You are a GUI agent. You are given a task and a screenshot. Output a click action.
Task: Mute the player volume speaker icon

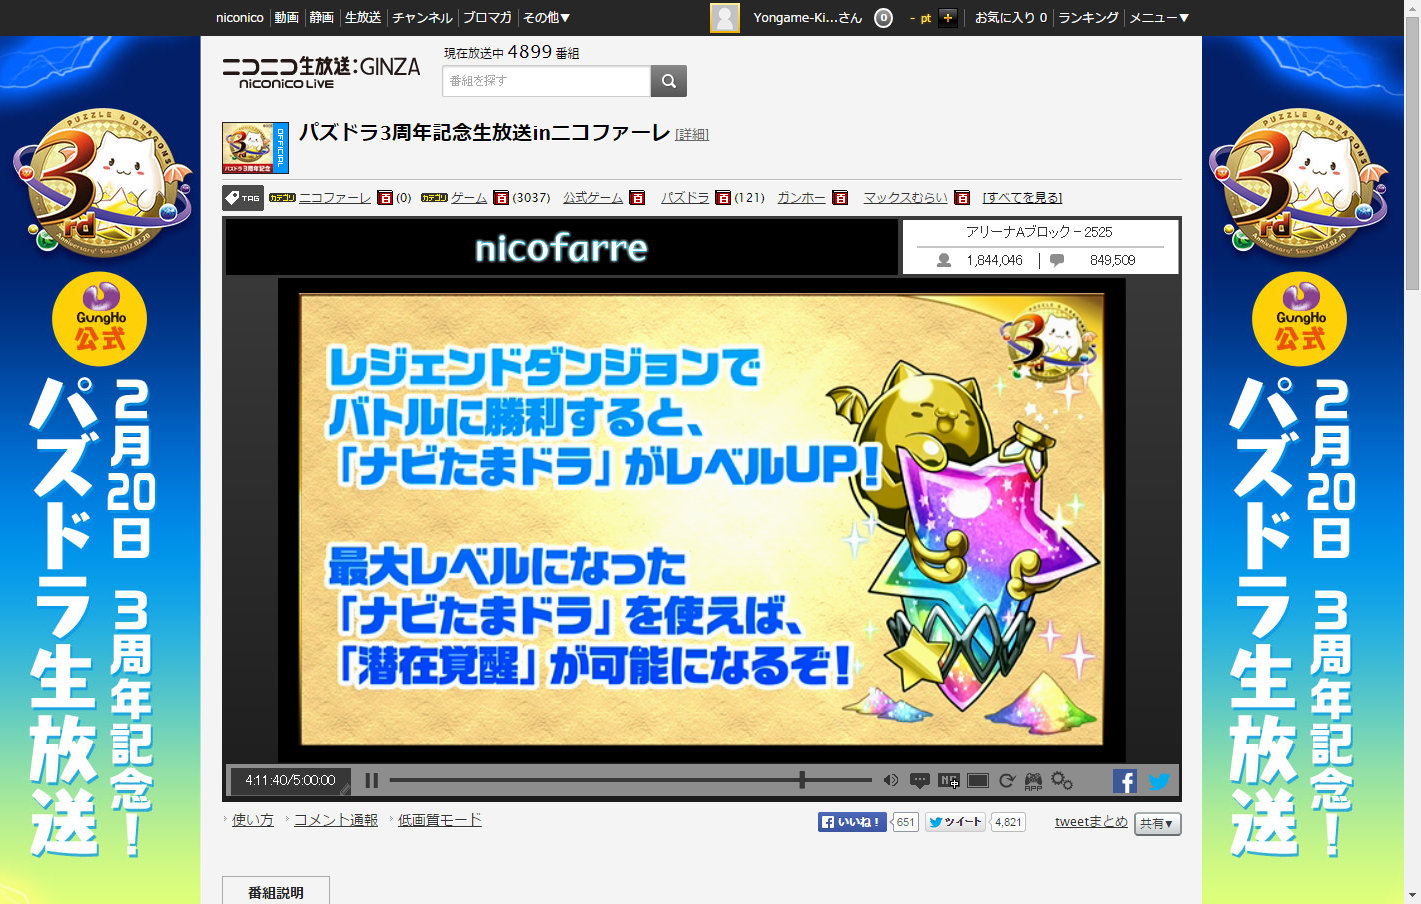click(x=890, y=781)
